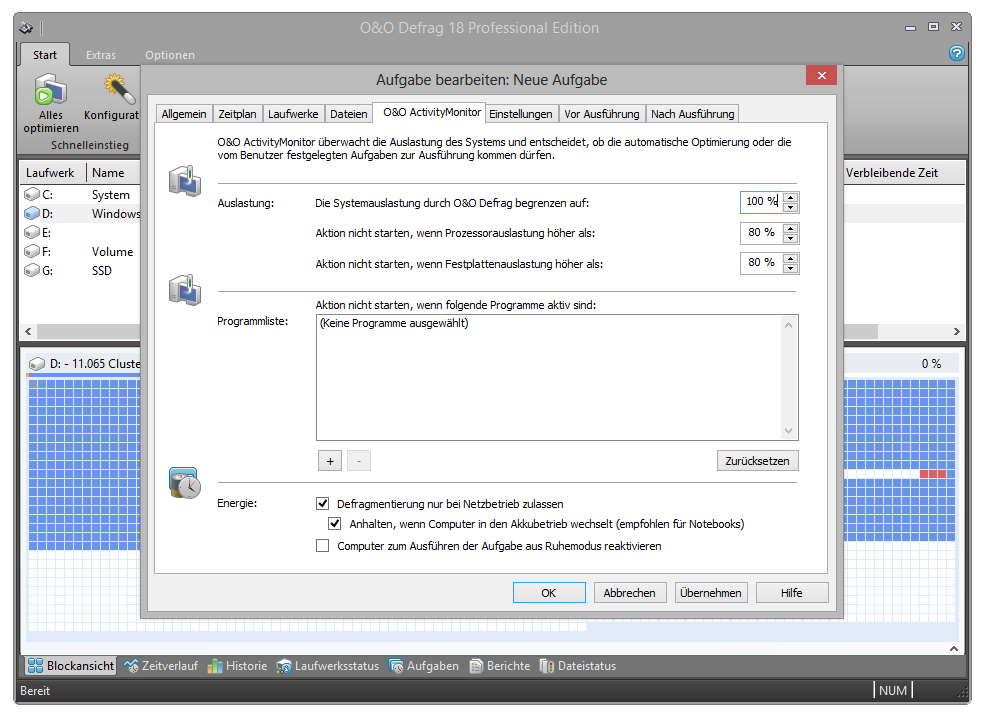Click the Energie clock icon
985x720 pixels.
pos(185,483)
